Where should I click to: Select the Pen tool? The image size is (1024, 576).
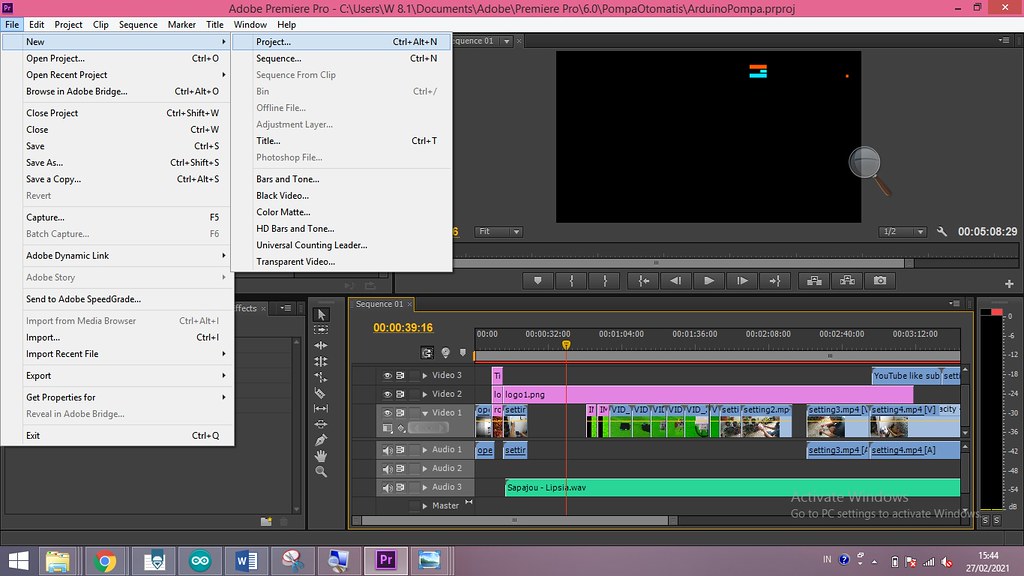[321, 440]
